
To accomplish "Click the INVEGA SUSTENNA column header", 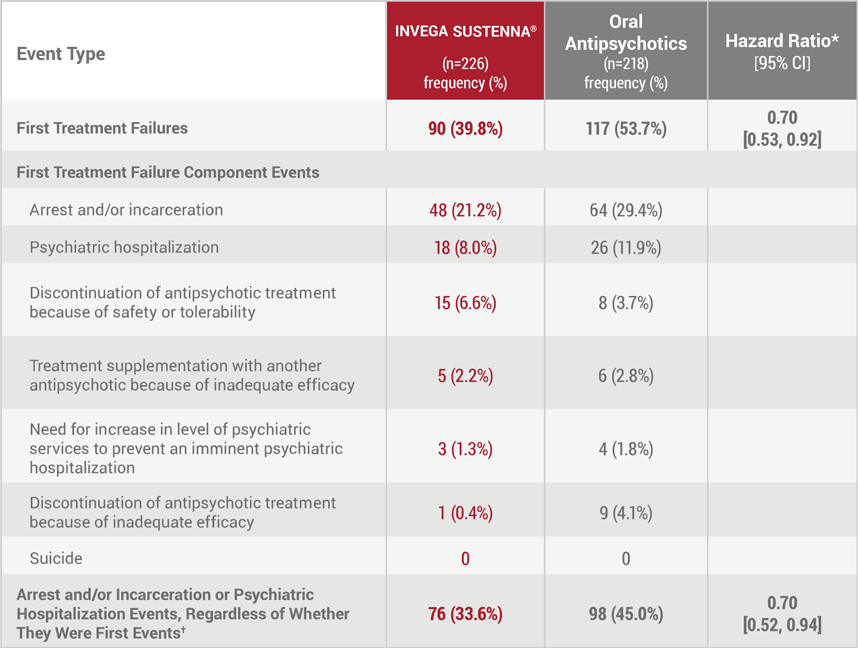I will pos(466,51).
